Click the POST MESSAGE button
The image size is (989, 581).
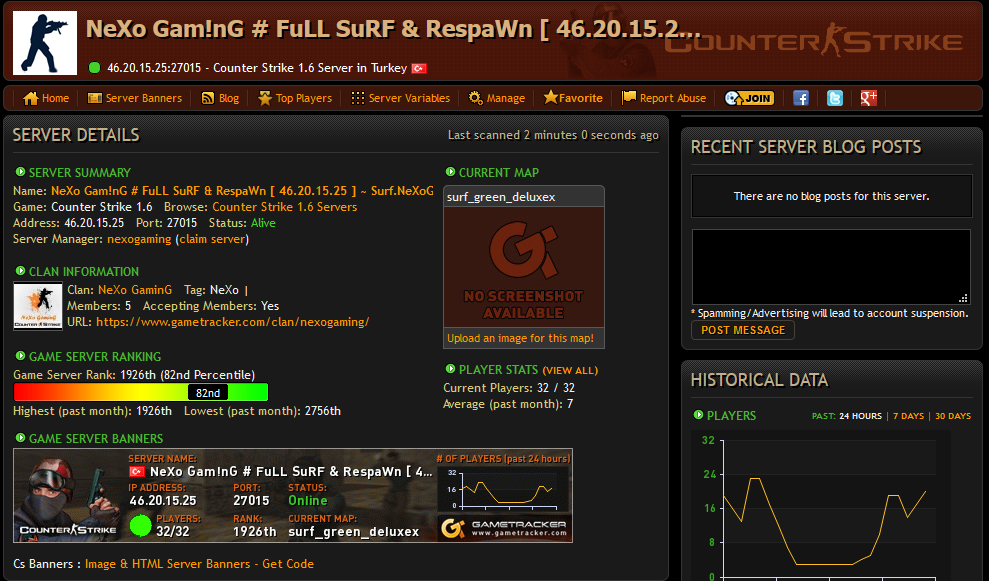(x=743, y=330)
